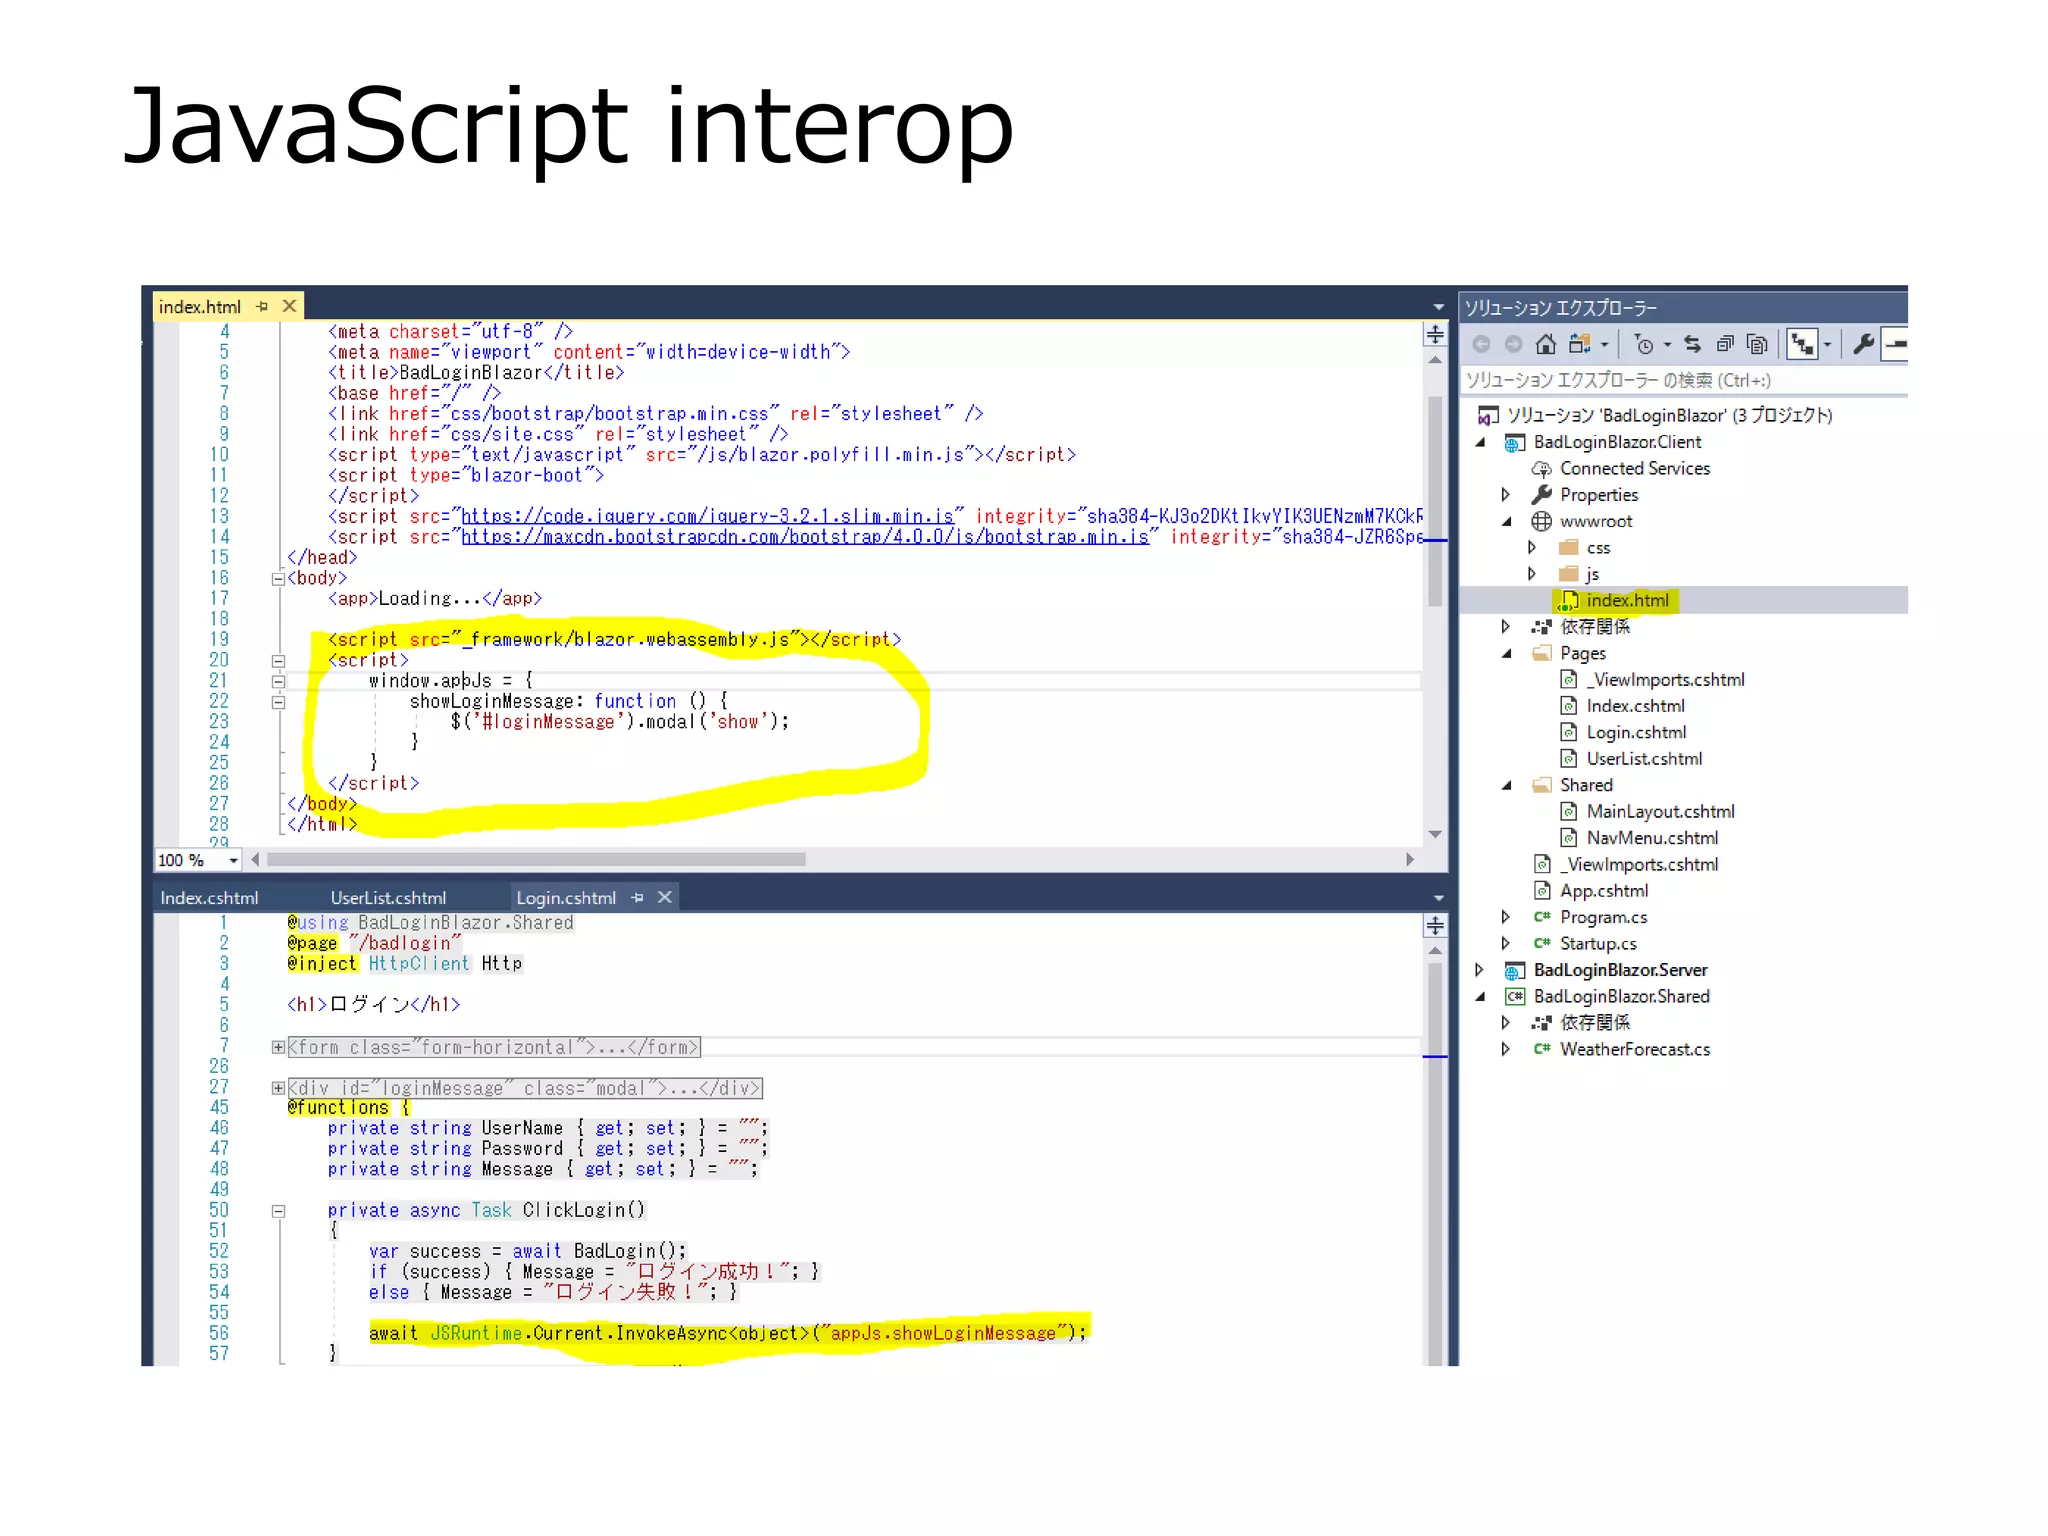Expand the collapsed loginMessage div block
This screenshot has width=2048, height=1536.
[278, 1088]
